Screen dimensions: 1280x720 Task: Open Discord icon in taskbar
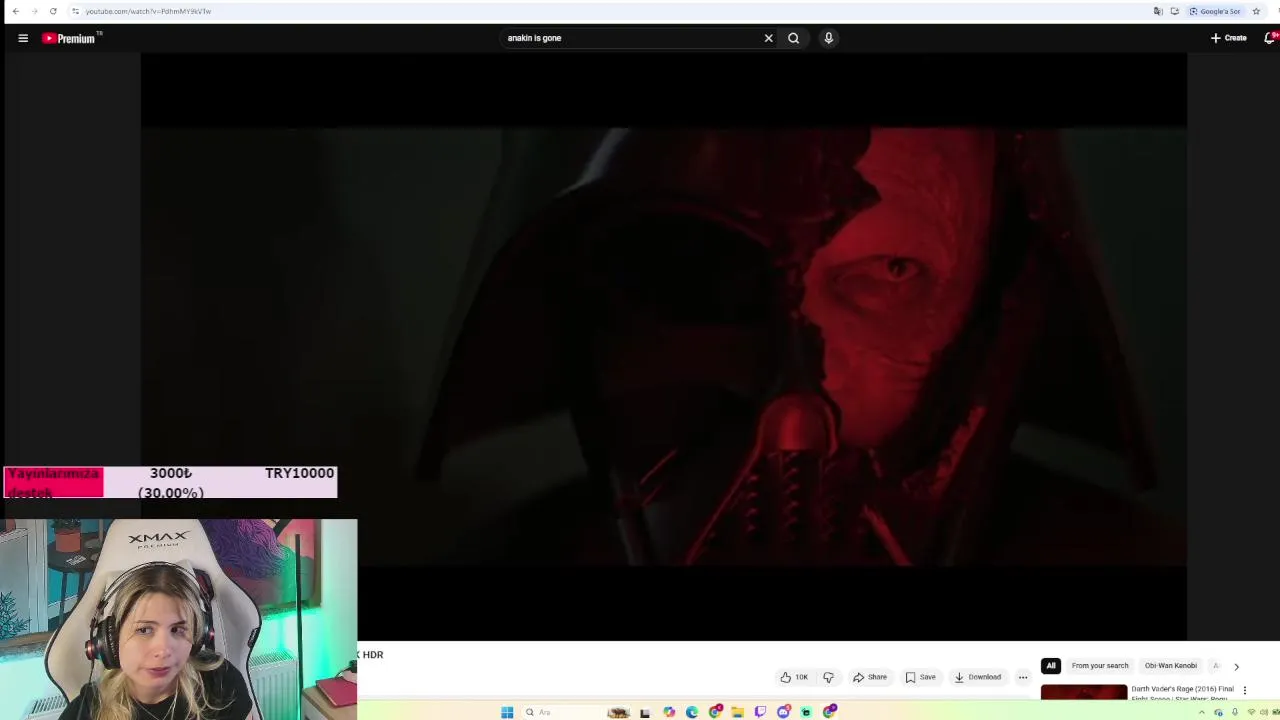click(x=783, y=712)
